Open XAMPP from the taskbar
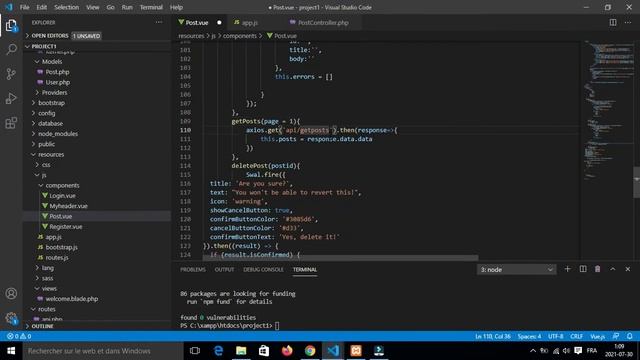Screen dimensions: 640x360 [x=356, y=351]
